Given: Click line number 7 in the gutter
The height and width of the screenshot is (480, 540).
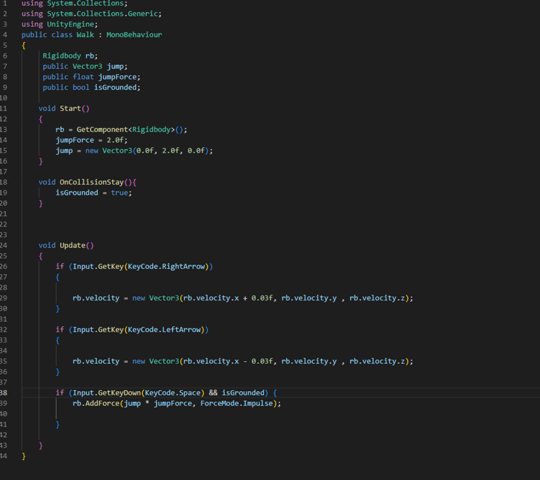Looking at the screenshot, I should (x=4, y=66).
